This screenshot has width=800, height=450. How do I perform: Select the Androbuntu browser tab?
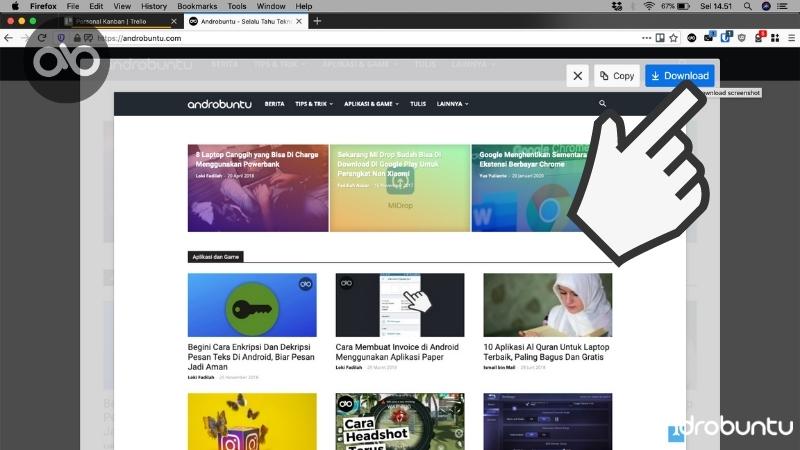[245, 21]
